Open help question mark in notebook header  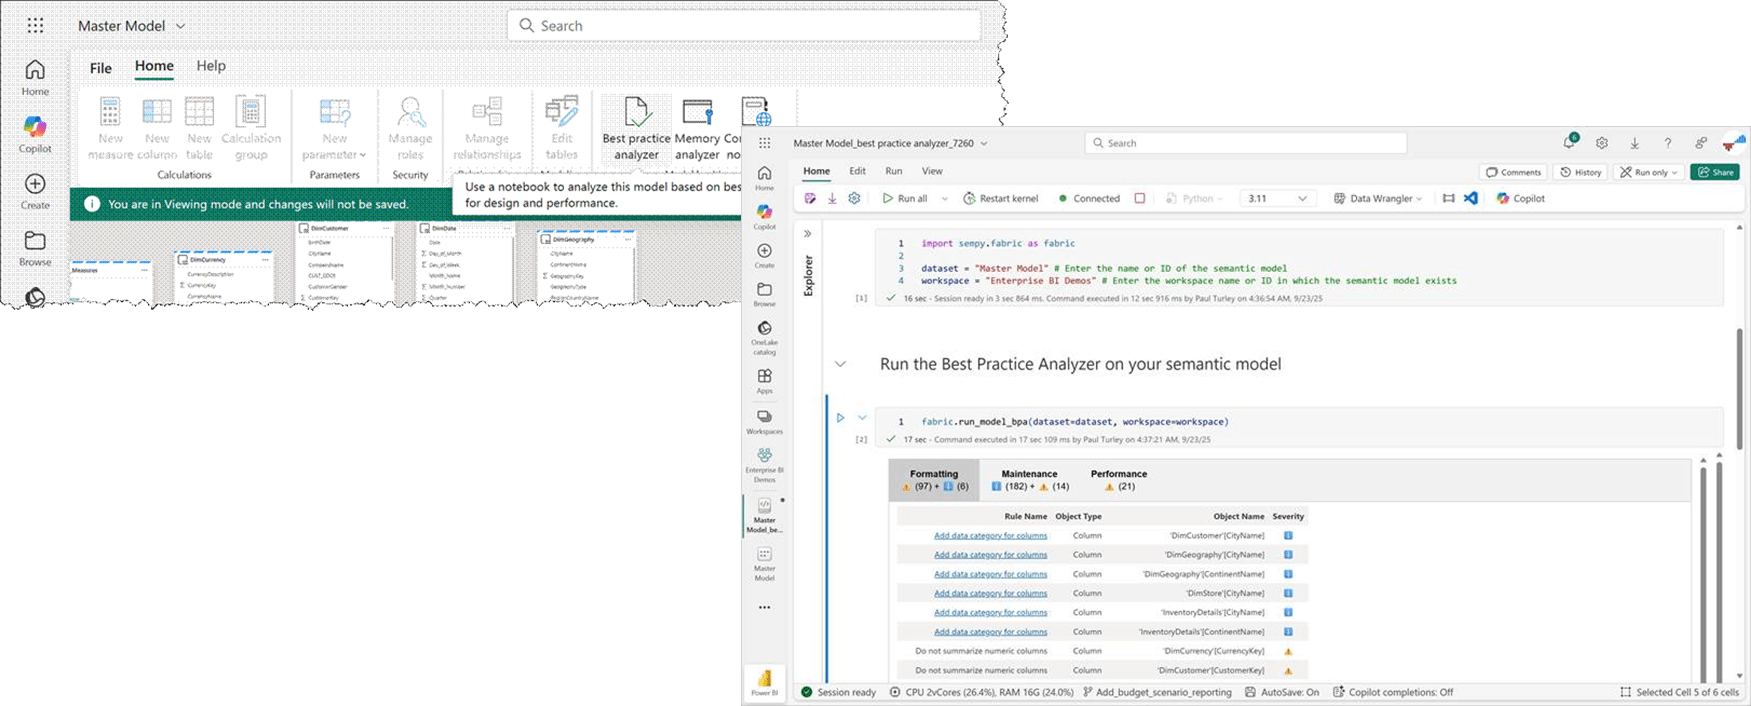tap(1667, 143)
